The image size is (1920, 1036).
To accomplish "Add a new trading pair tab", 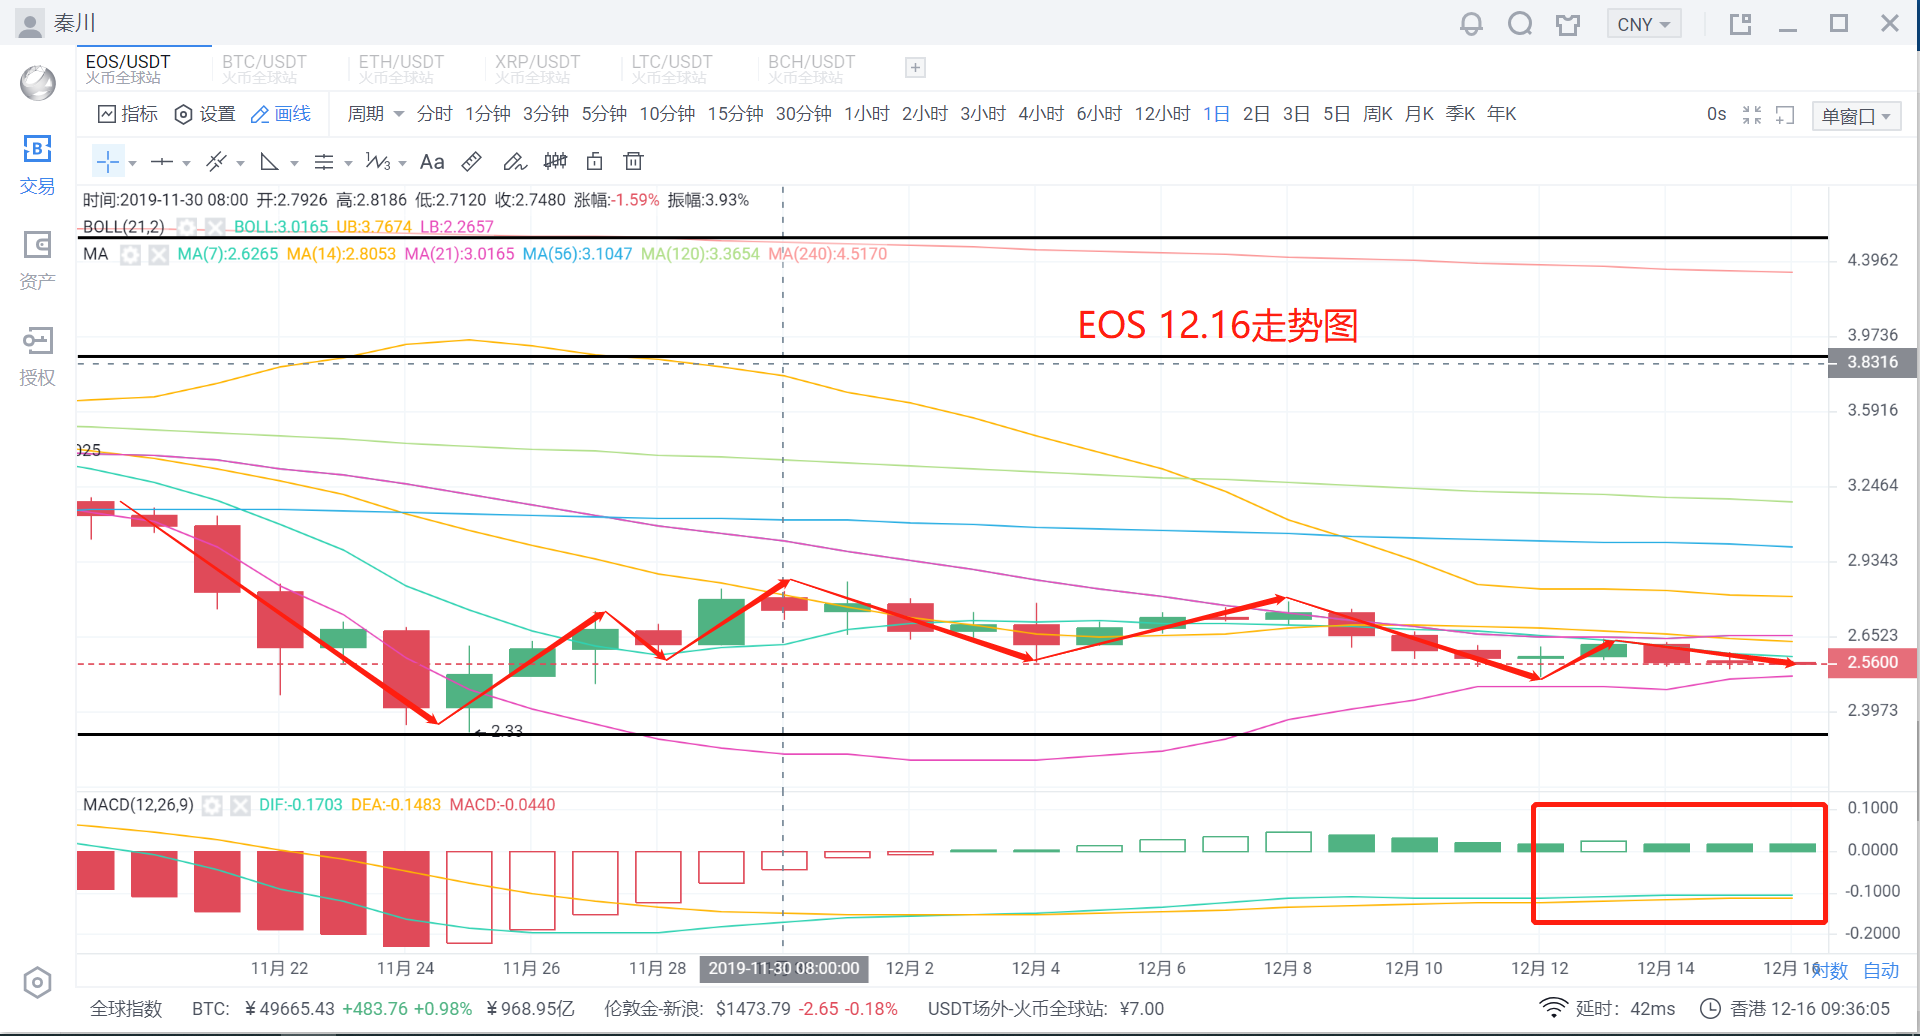I will [915, 68].
